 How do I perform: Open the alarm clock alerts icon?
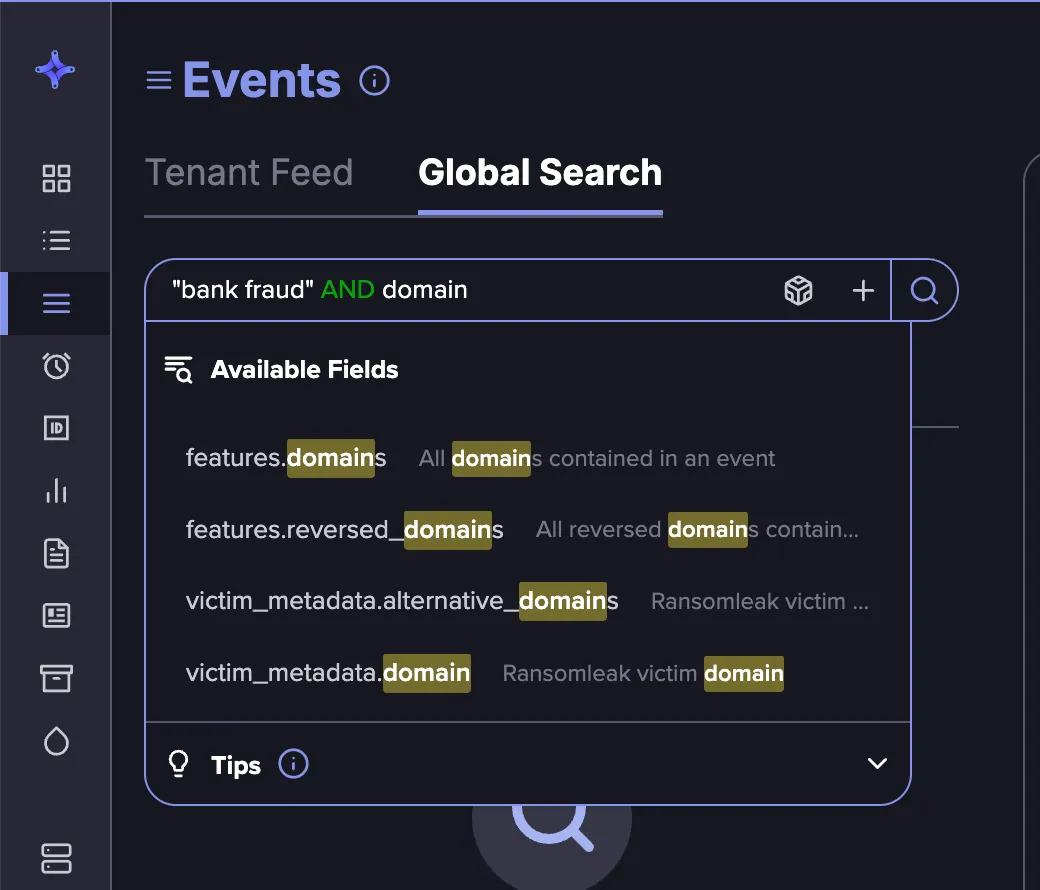(56, 365)
